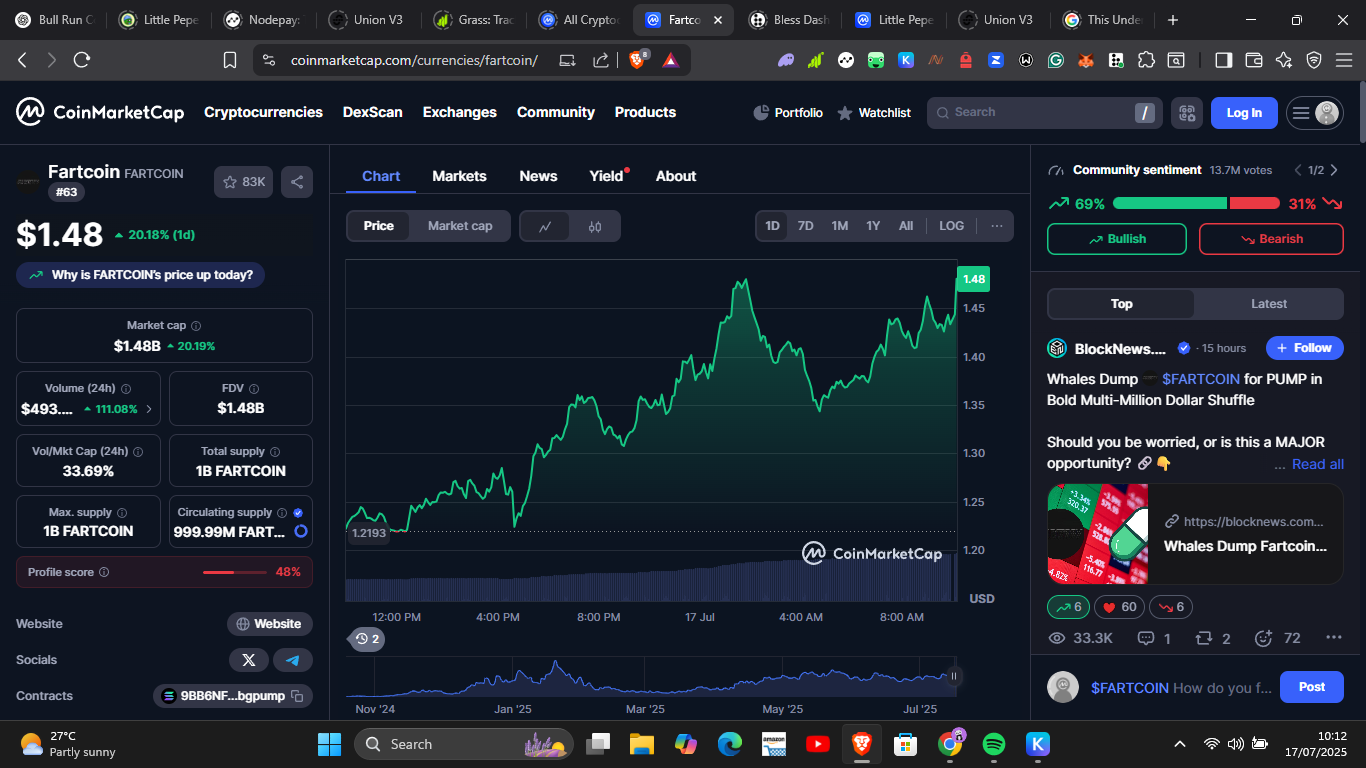The width and height of the screenshot is (1366, 768).
Task: Add Fartcoin to watchlist star button
Action: click(243, 182)
